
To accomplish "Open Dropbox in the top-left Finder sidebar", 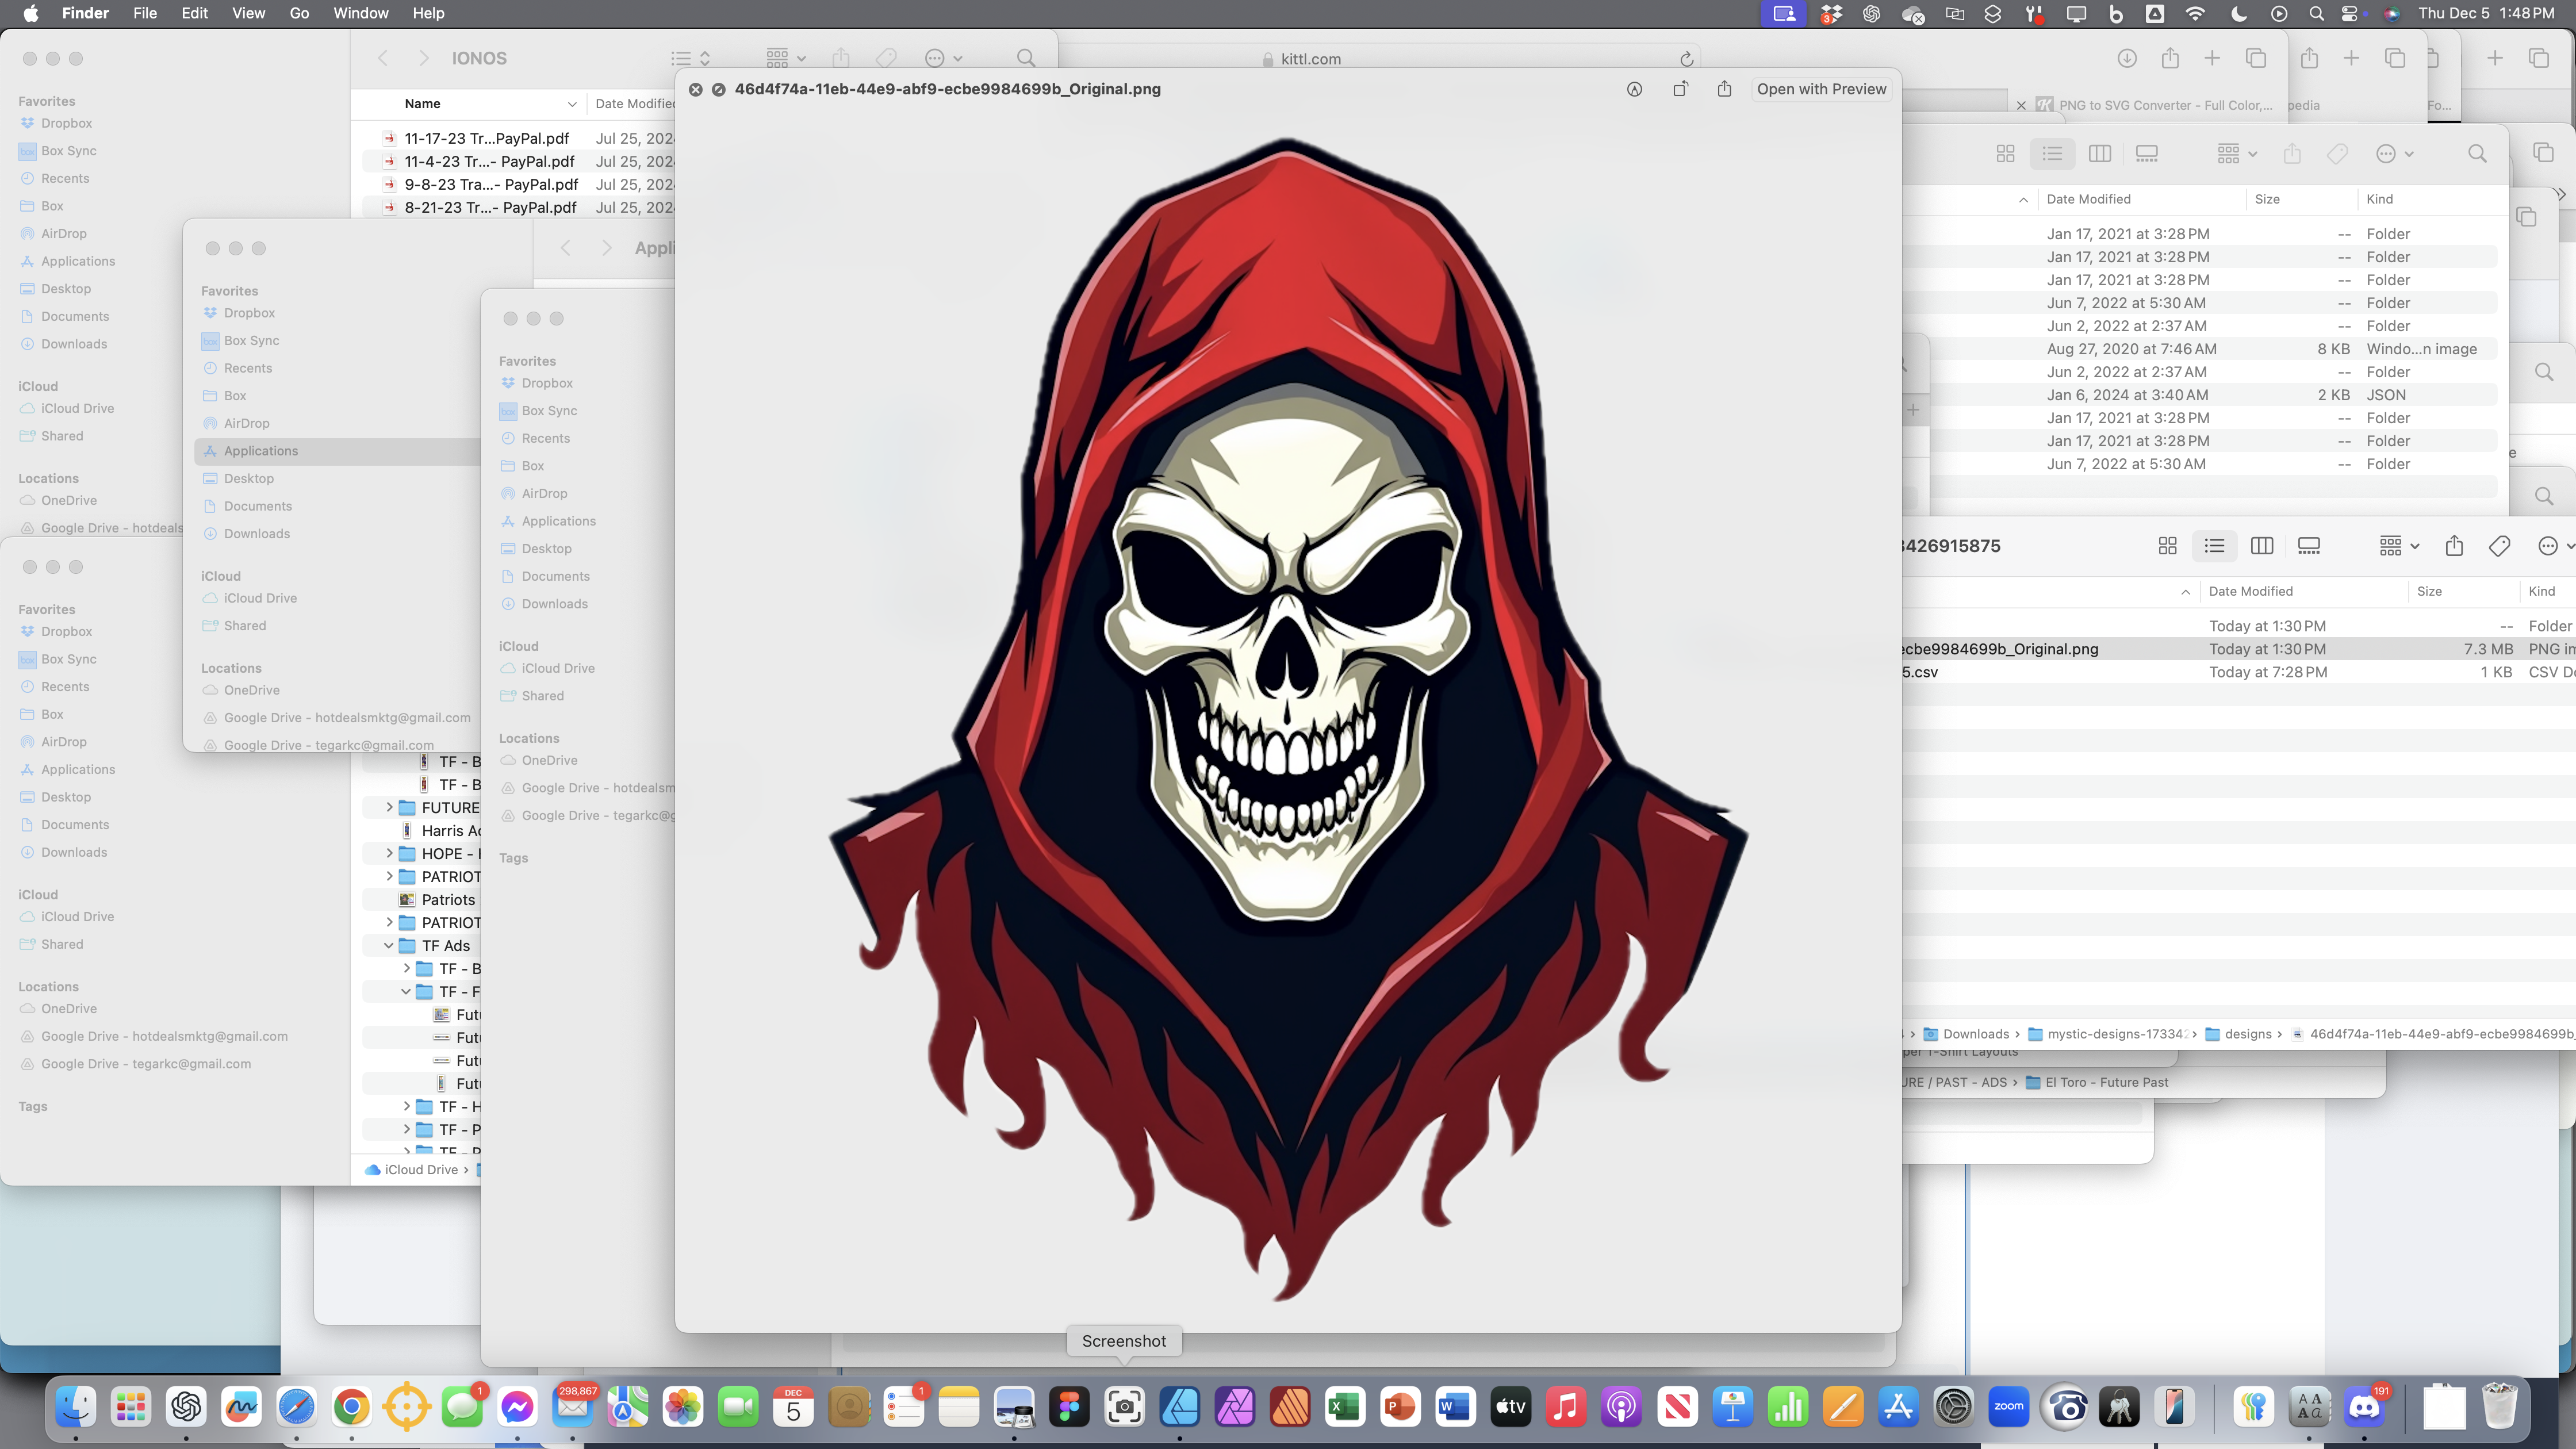I will point(66,123).
